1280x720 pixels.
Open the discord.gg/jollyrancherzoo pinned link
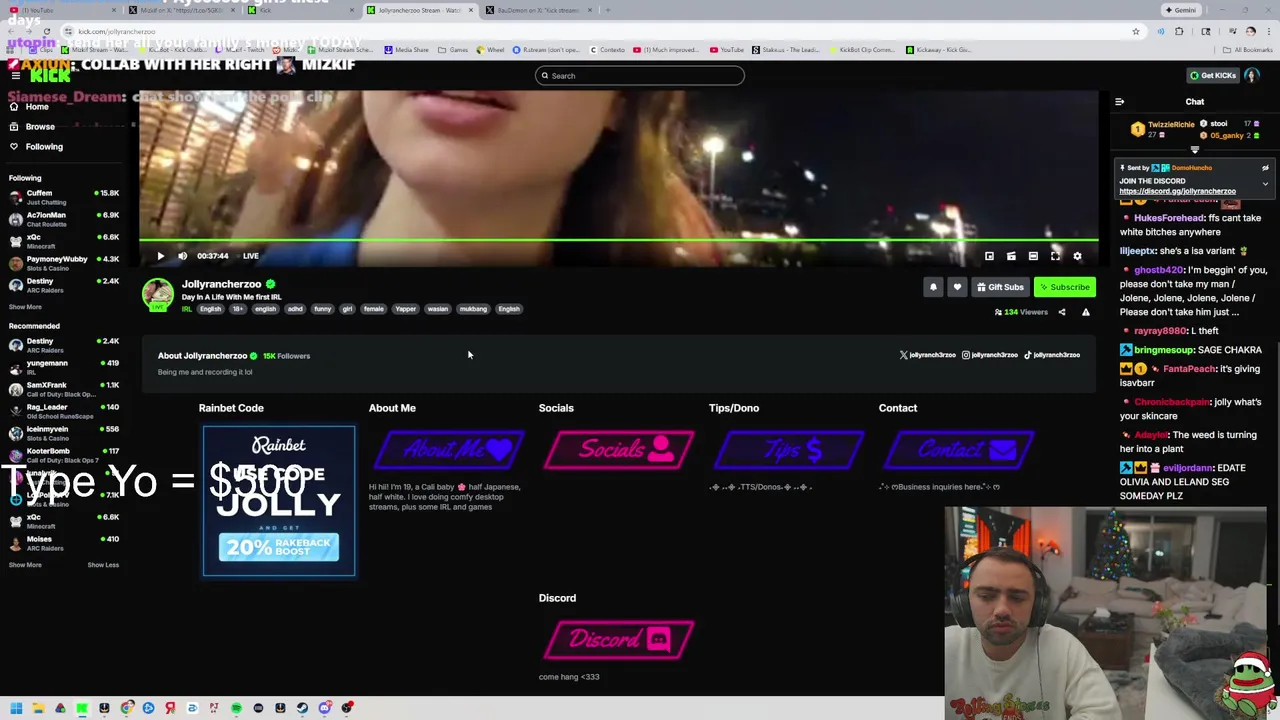coord(1177,191)
